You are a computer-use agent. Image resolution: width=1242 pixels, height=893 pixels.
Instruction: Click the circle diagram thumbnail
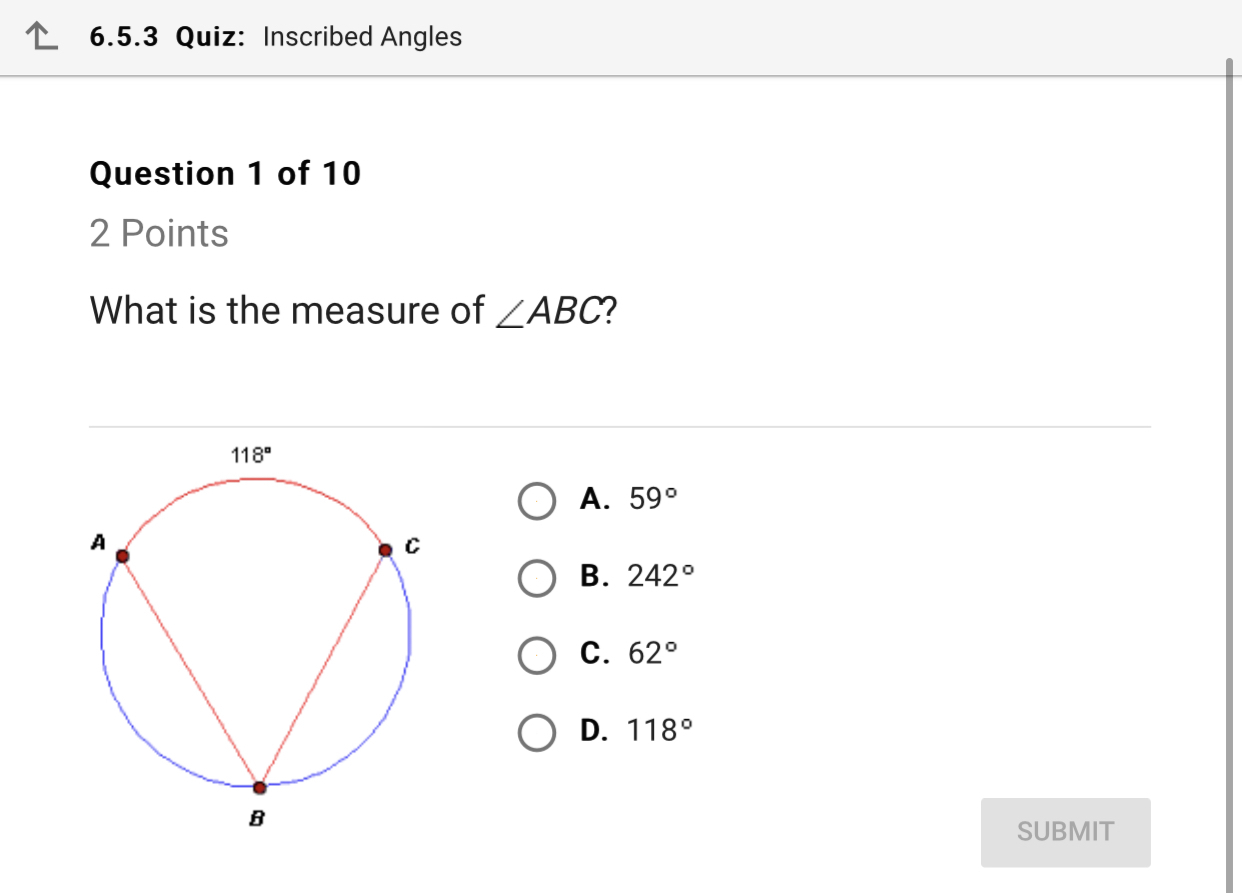[x=255, y=640]
